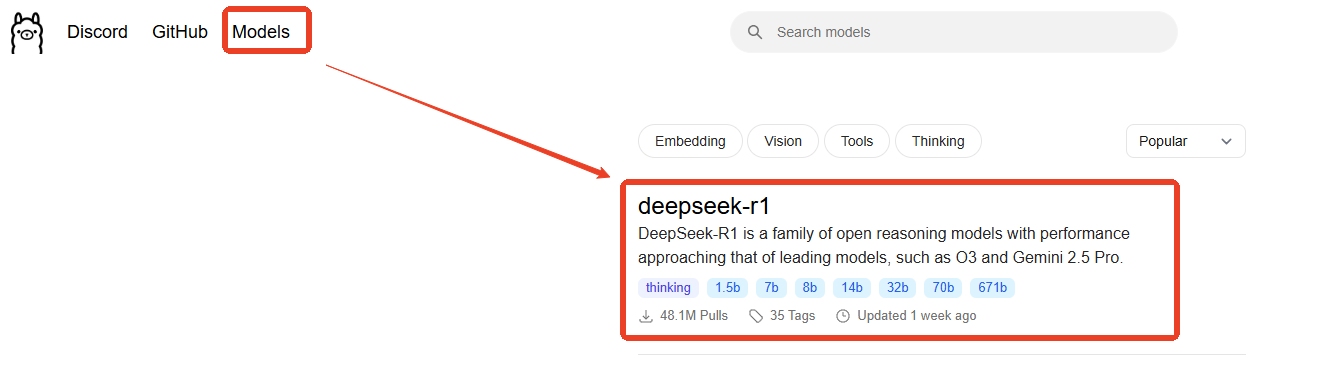Filter models by Thinking

pyautogui.click(x=938, y=141)
